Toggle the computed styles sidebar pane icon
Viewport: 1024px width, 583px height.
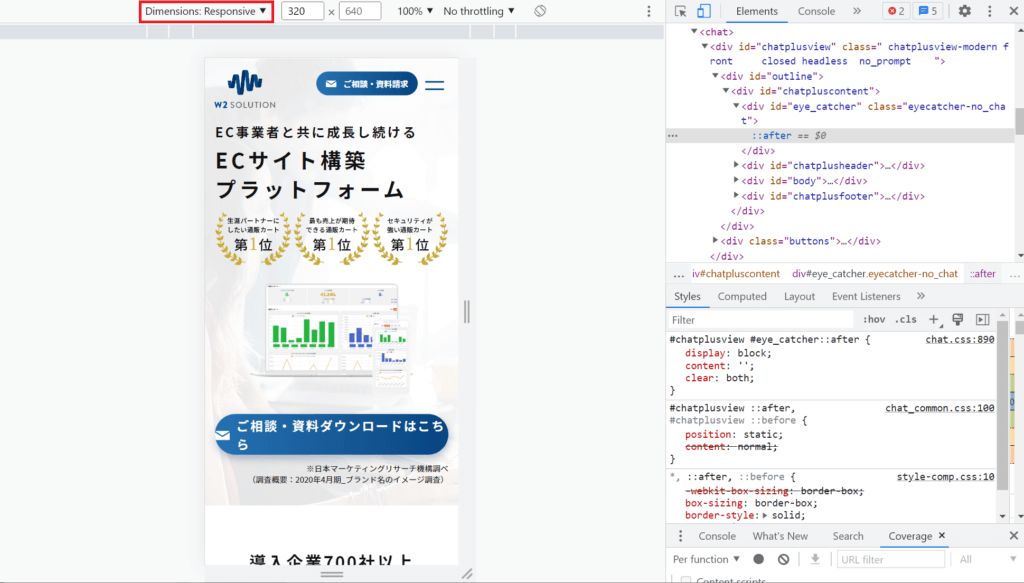982,320
